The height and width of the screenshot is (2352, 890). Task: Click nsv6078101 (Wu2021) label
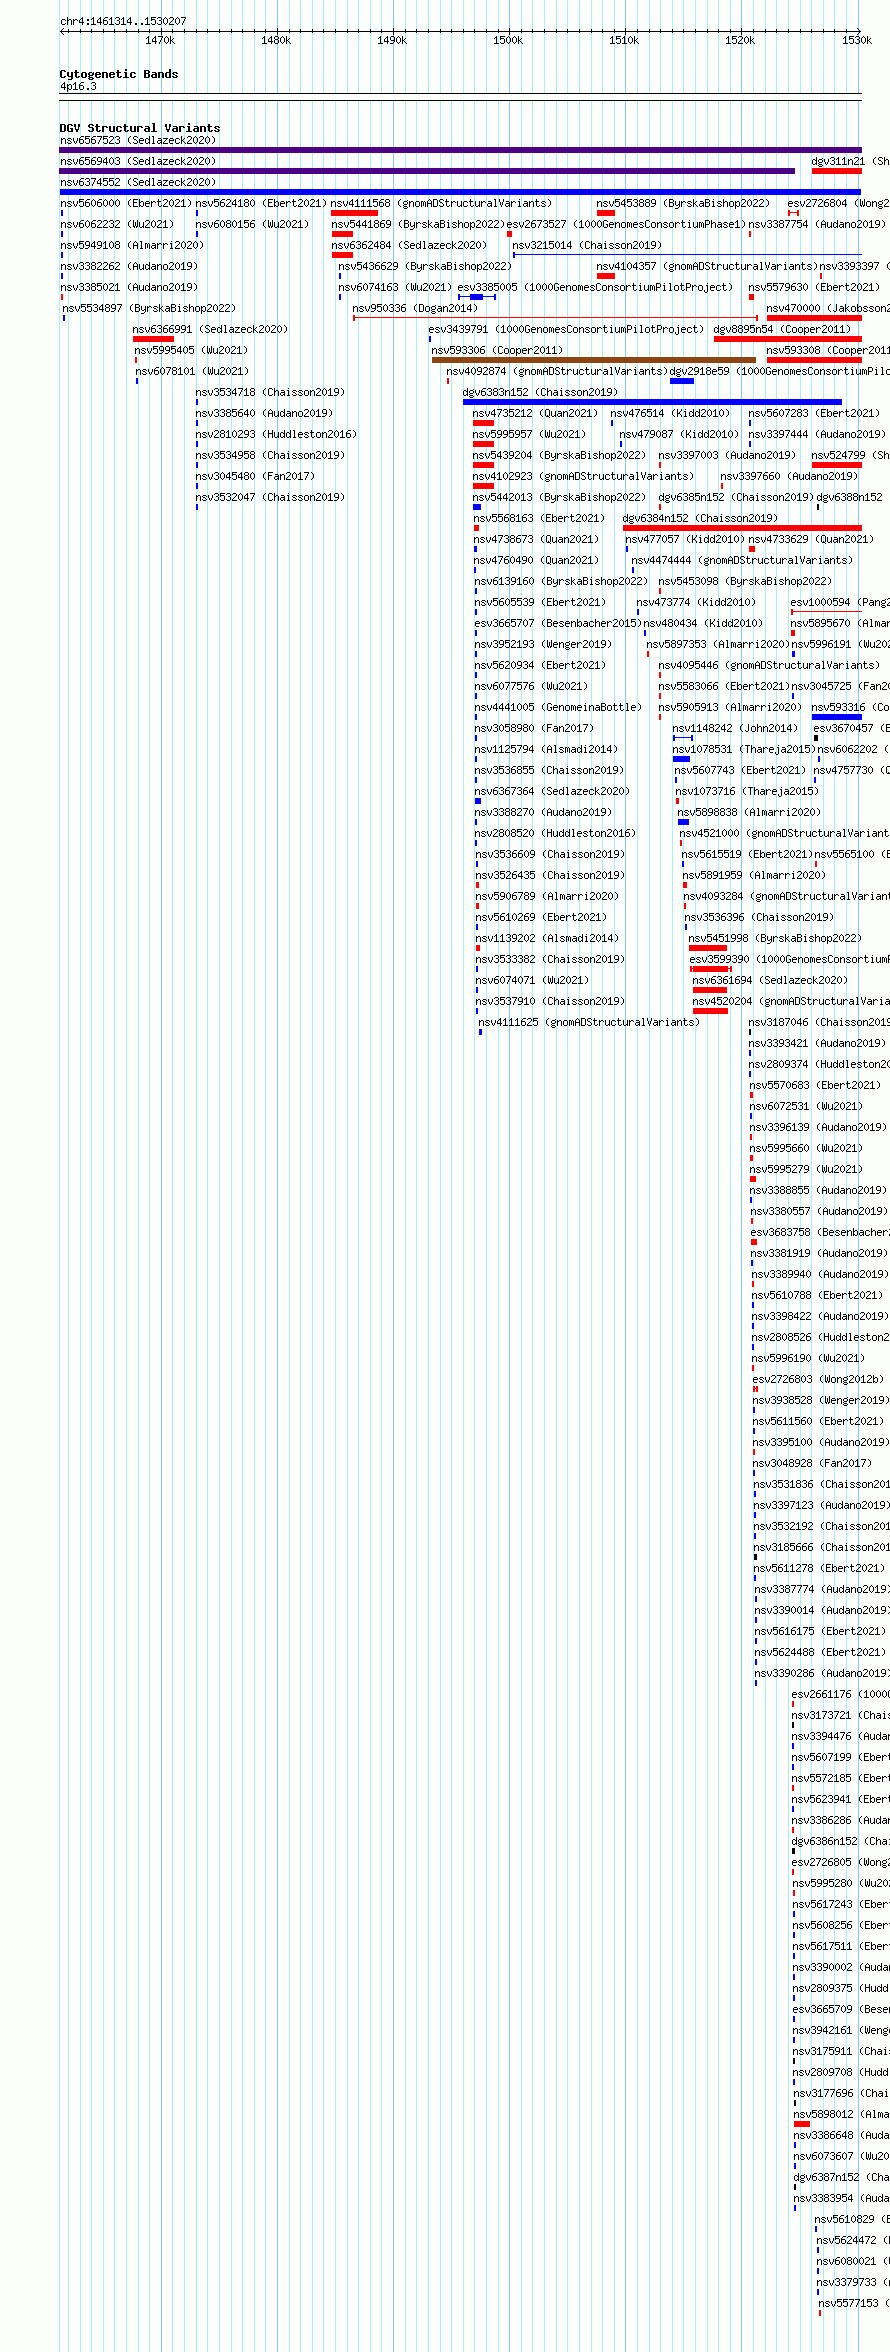[192, 371]
